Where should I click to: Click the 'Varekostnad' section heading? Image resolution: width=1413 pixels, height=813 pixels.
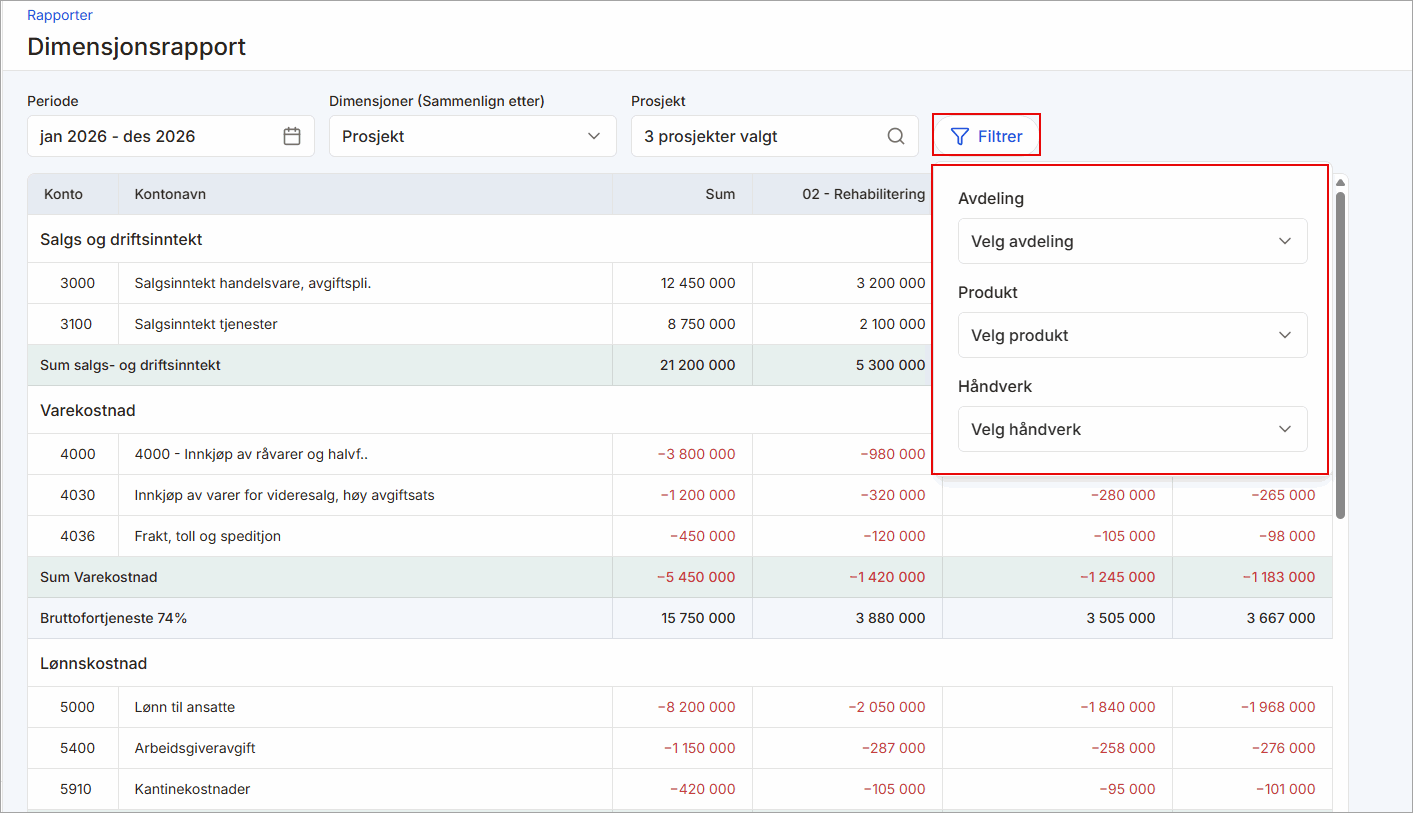click(88, 410)
